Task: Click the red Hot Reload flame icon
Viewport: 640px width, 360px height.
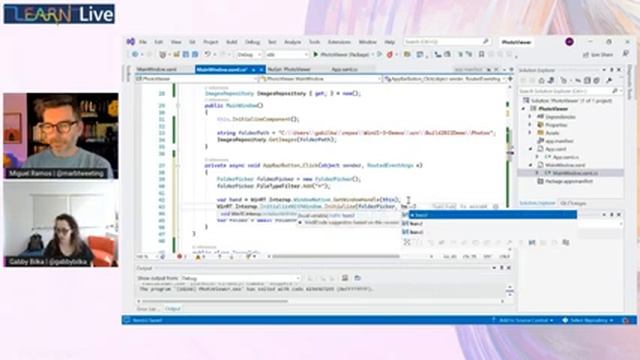Action: click(x=390, y=54)
